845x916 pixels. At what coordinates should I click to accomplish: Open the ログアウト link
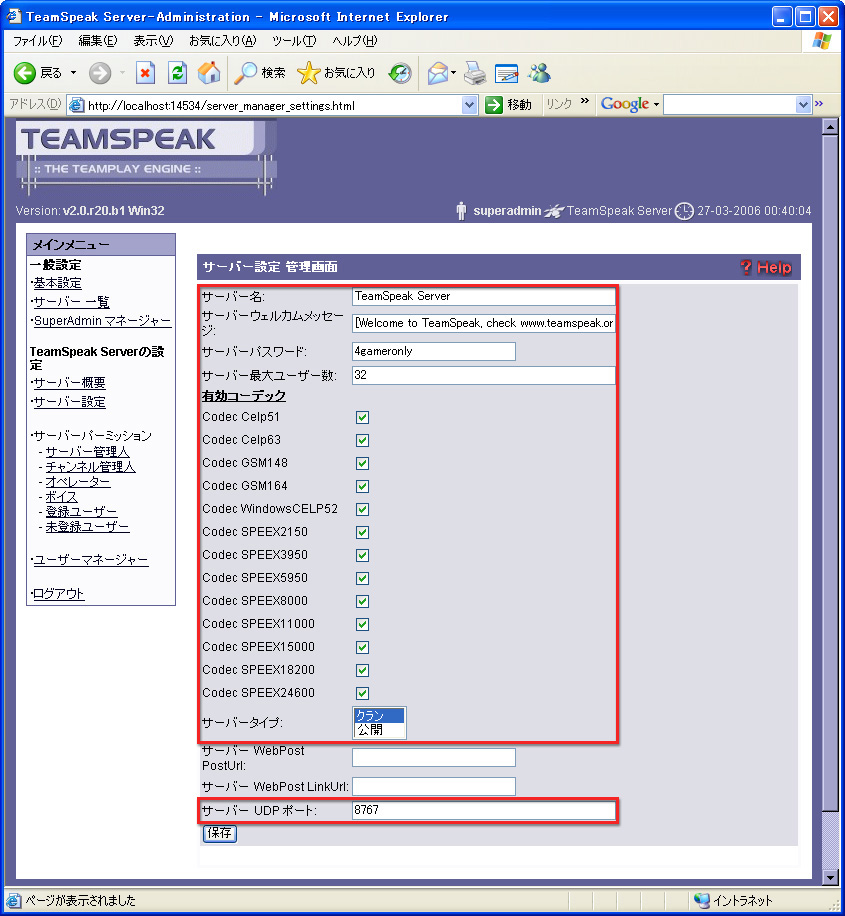pos(58,594)
